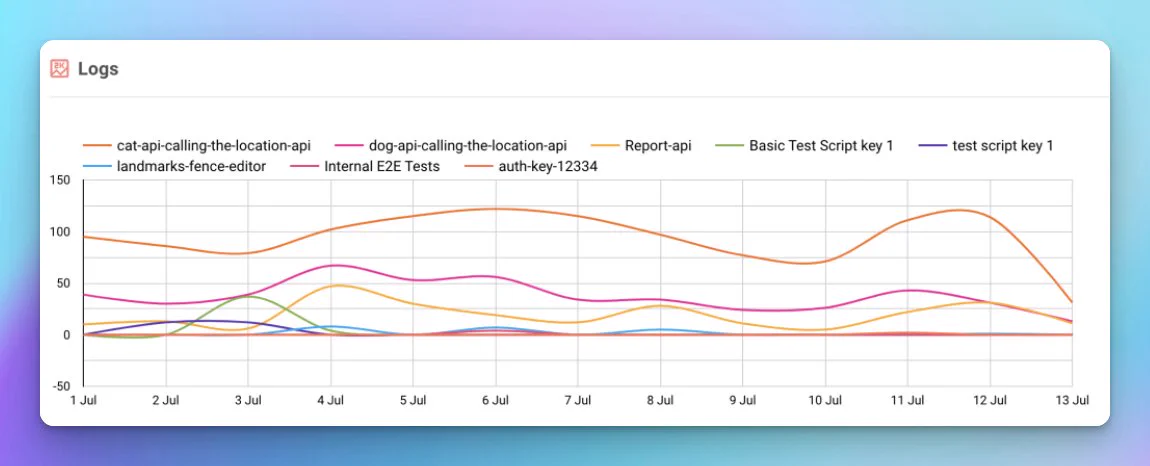The width and height of the screenshot is (1150, 466).
Task: Click the 7 Jul x-axis label
Action: [x=578, y=401]
